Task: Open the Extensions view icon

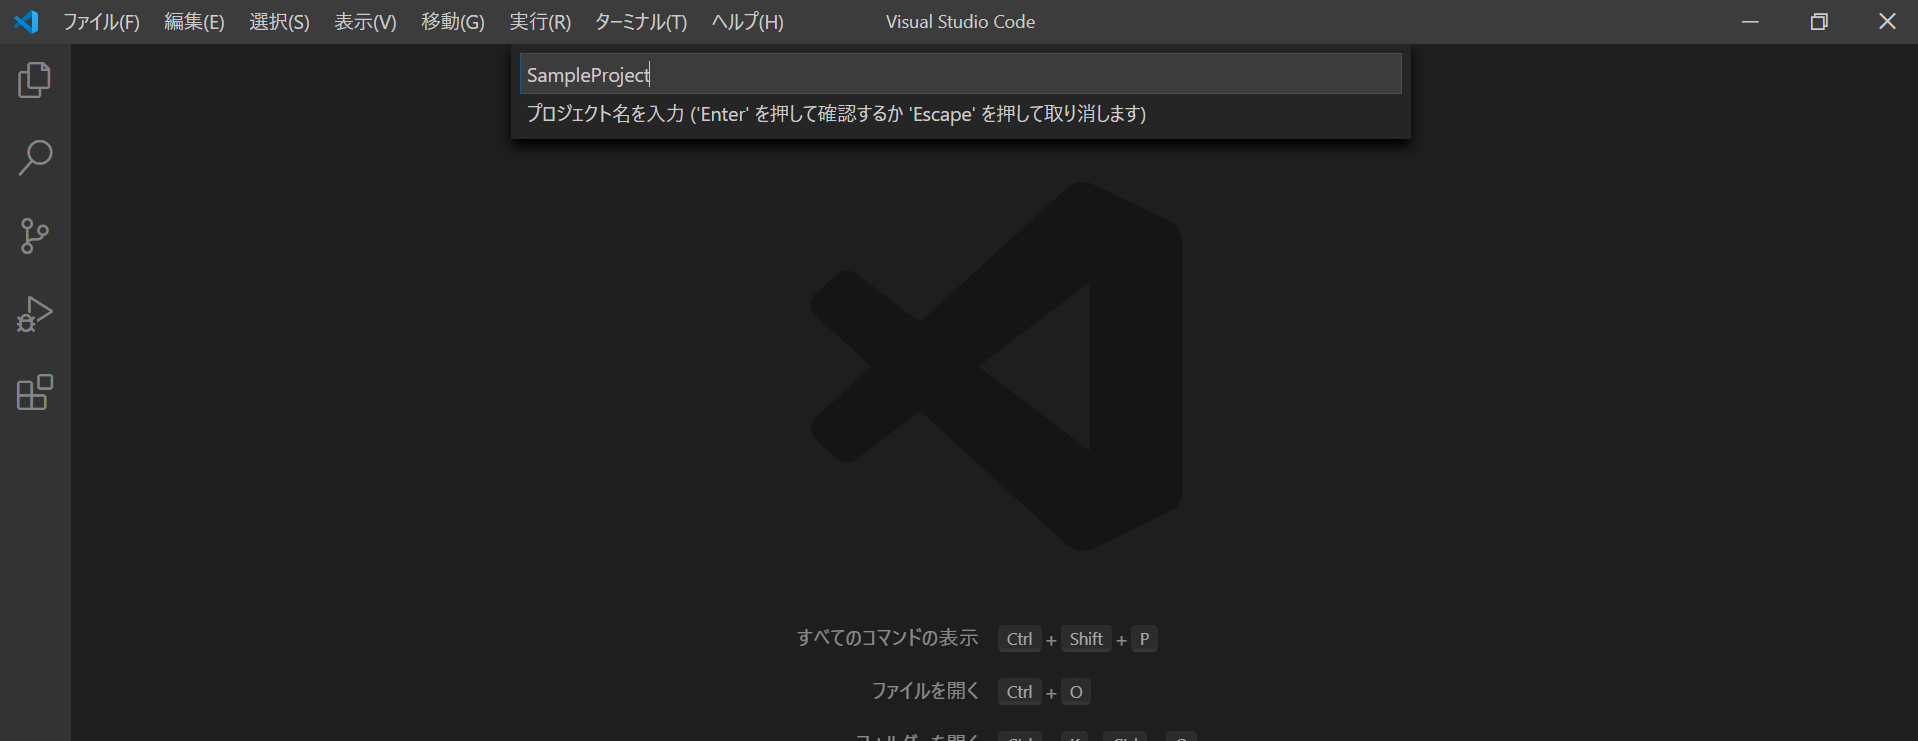Action: (35, 392)
